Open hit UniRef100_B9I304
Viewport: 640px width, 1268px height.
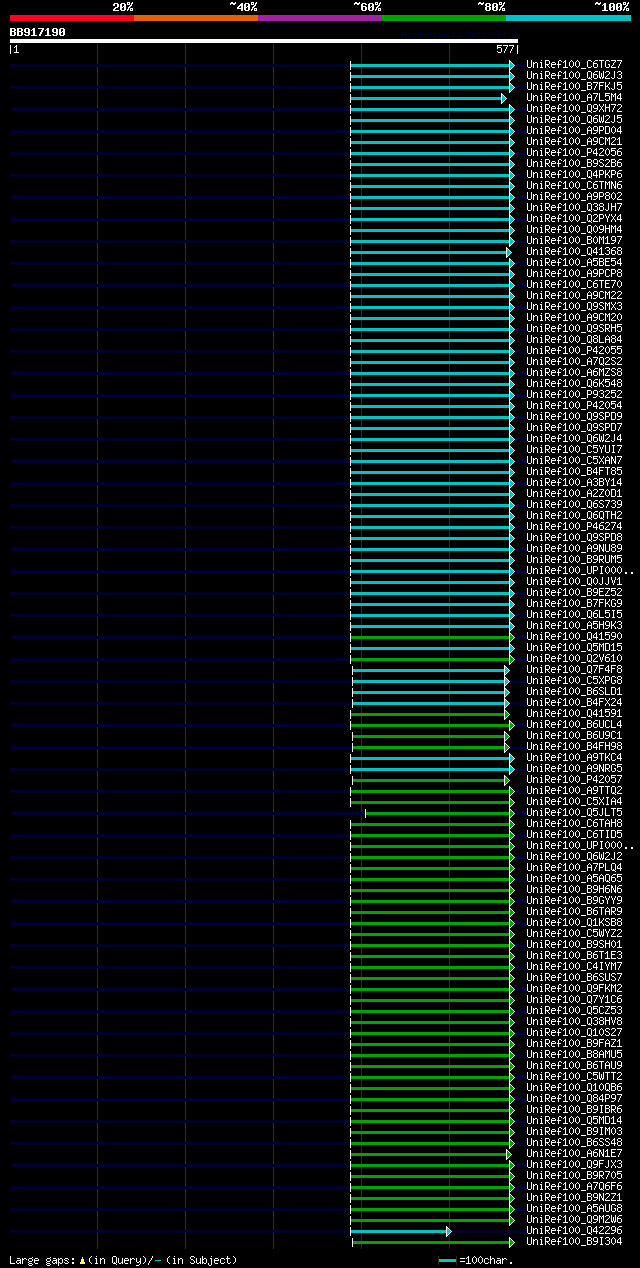click(574, 1242)
